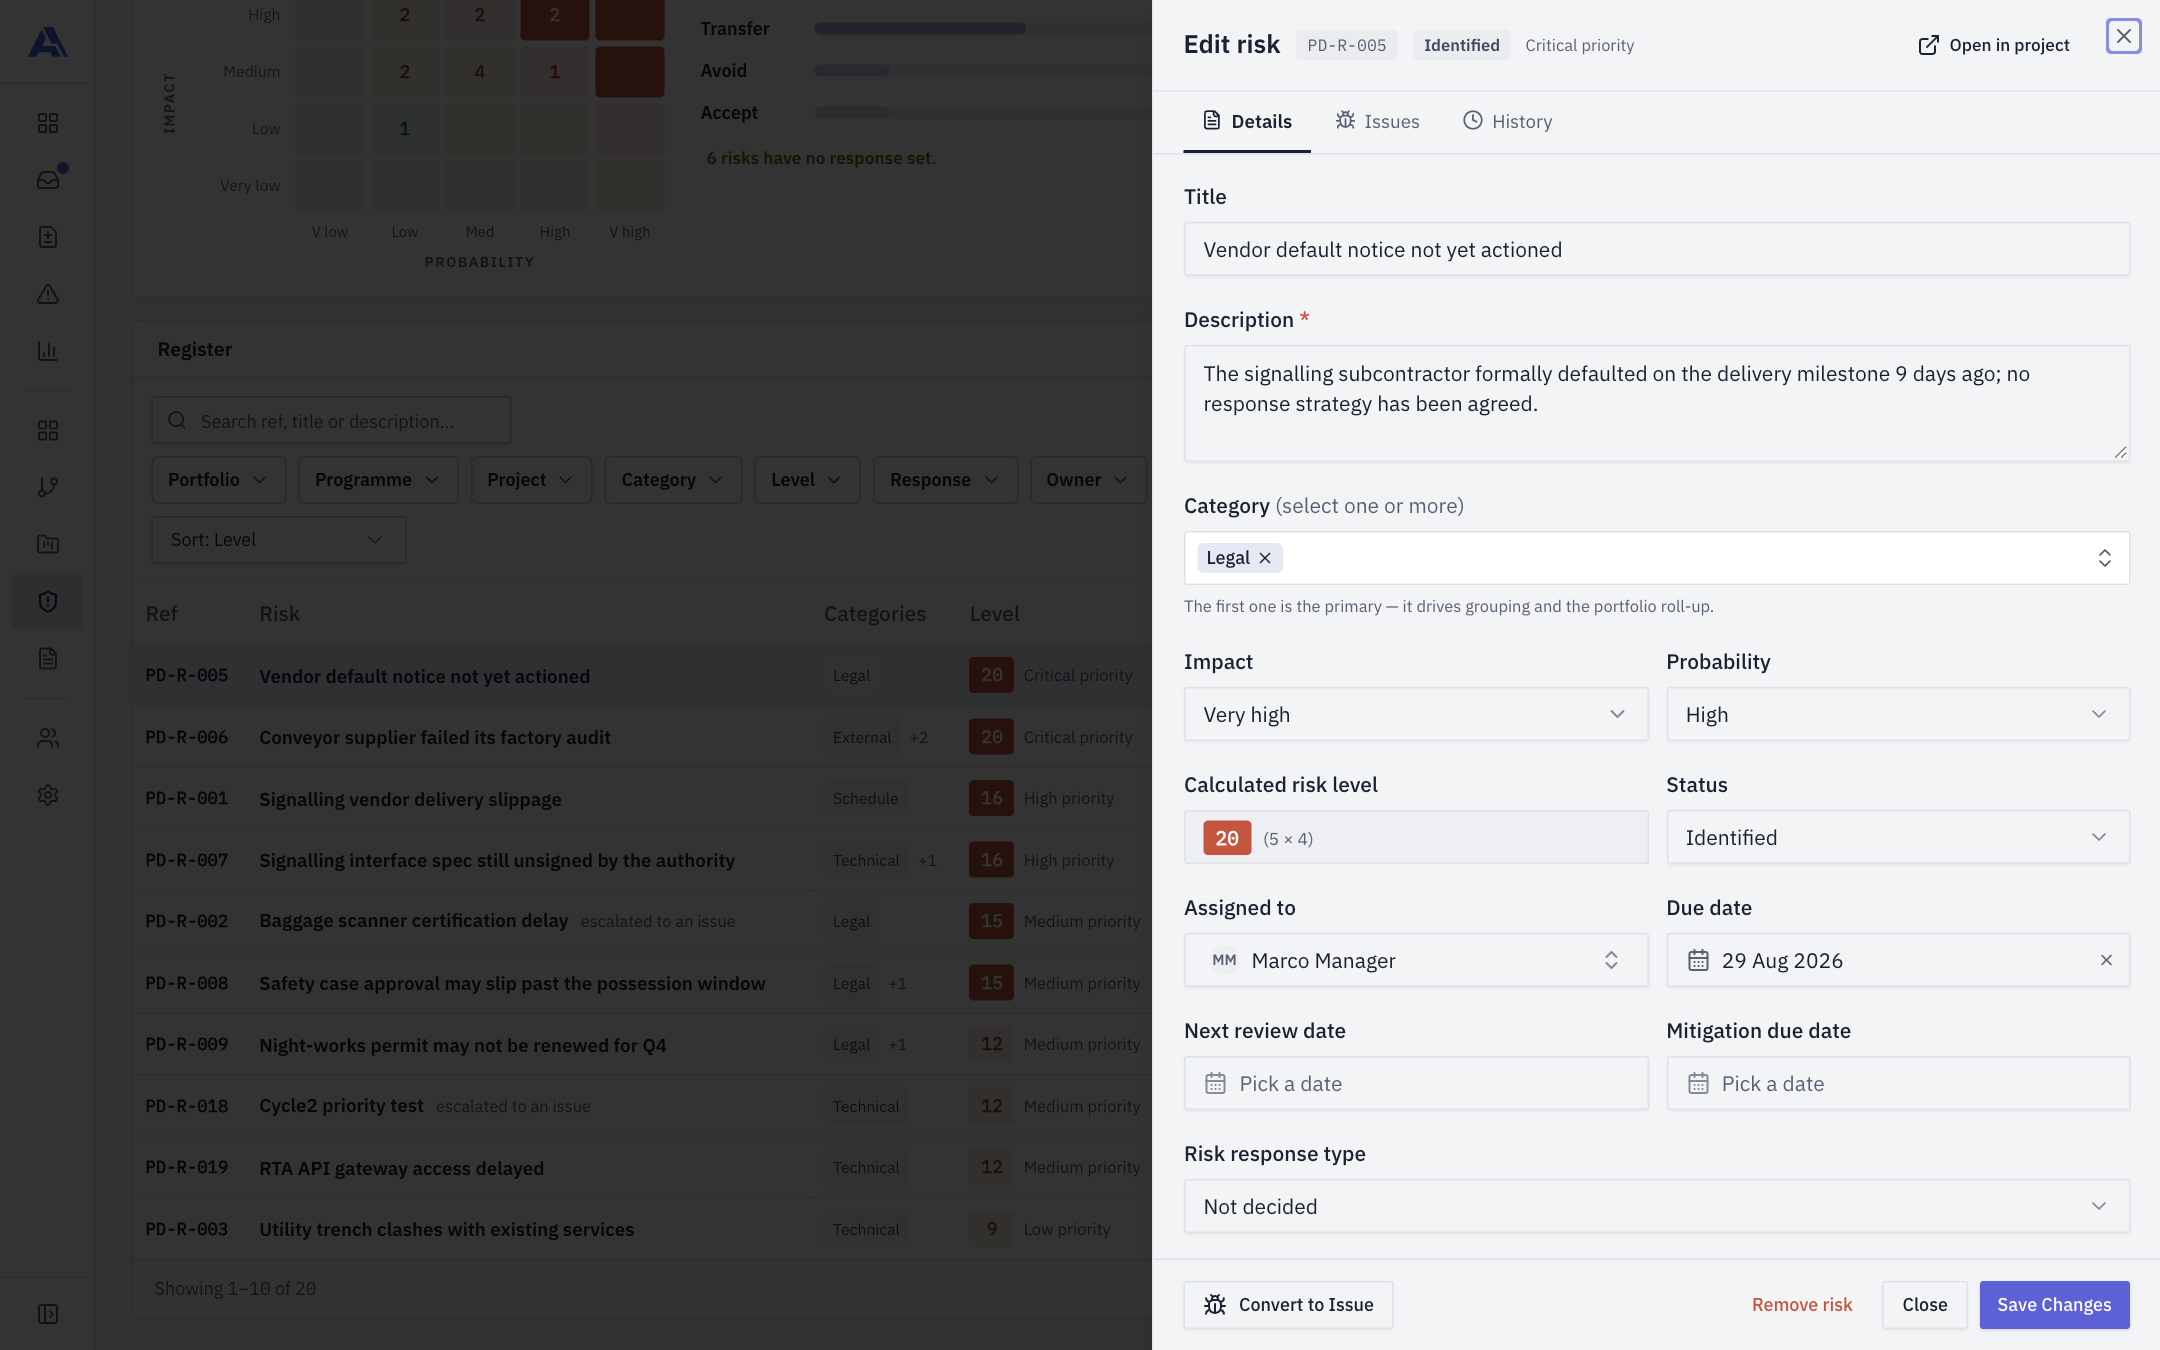
Task: Expand the Probability dropdown showing High
Action: click(x=1898, y=714)
